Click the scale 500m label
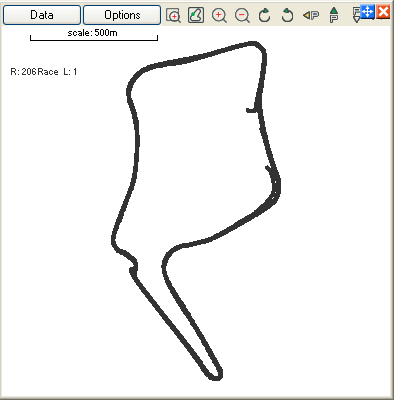The image size is (394, 400). [92, 33]
